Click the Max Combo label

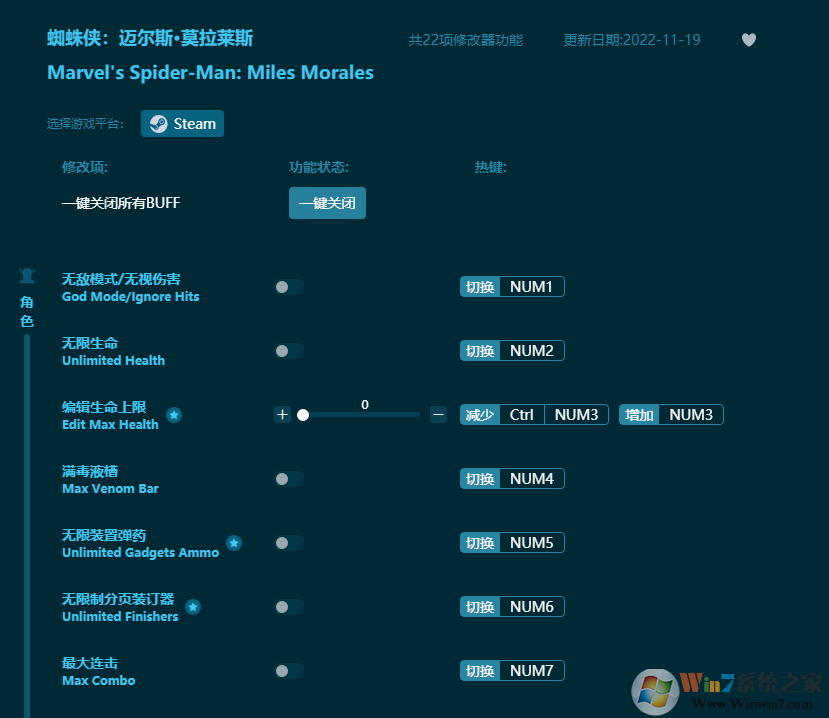[x=99, y=680]
